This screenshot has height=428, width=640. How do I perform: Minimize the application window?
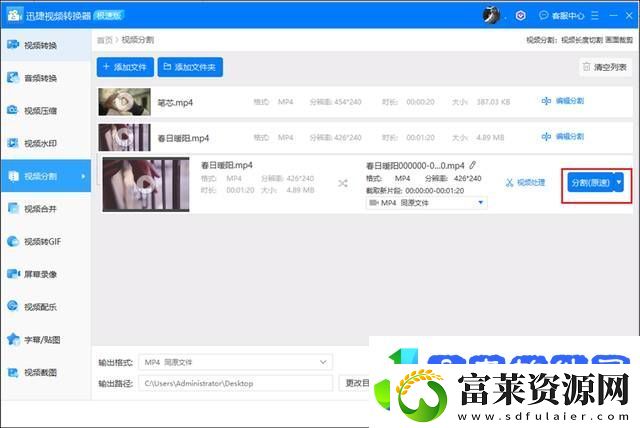[613, 16]
